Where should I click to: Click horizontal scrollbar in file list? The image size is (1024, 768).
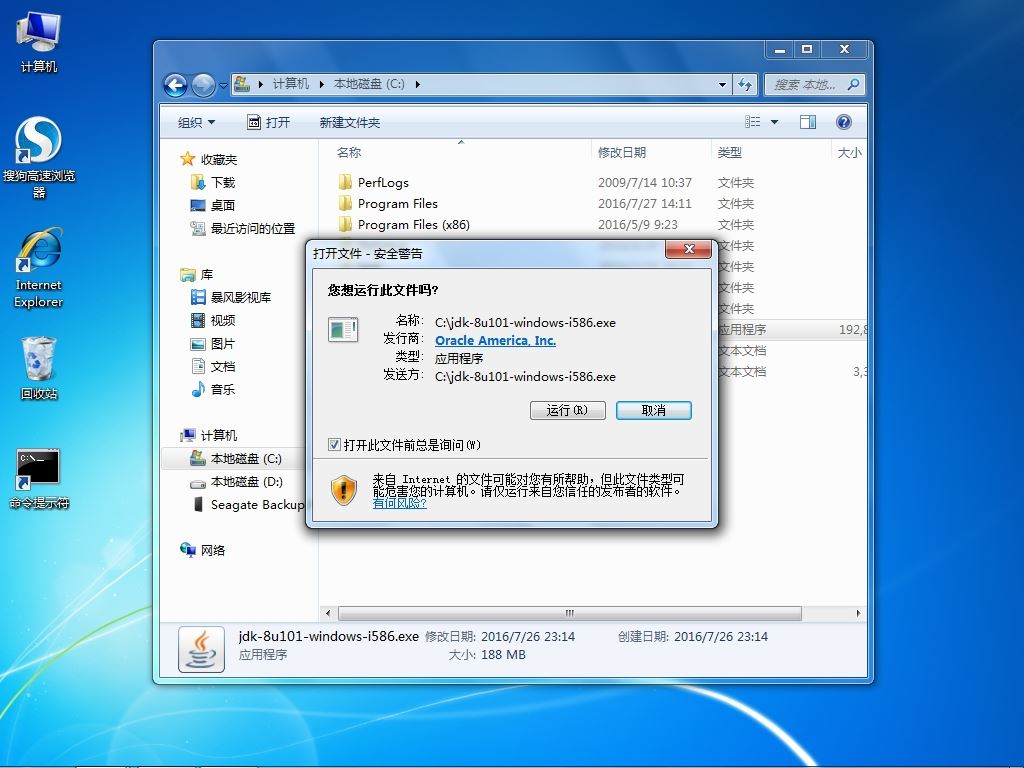569,613
